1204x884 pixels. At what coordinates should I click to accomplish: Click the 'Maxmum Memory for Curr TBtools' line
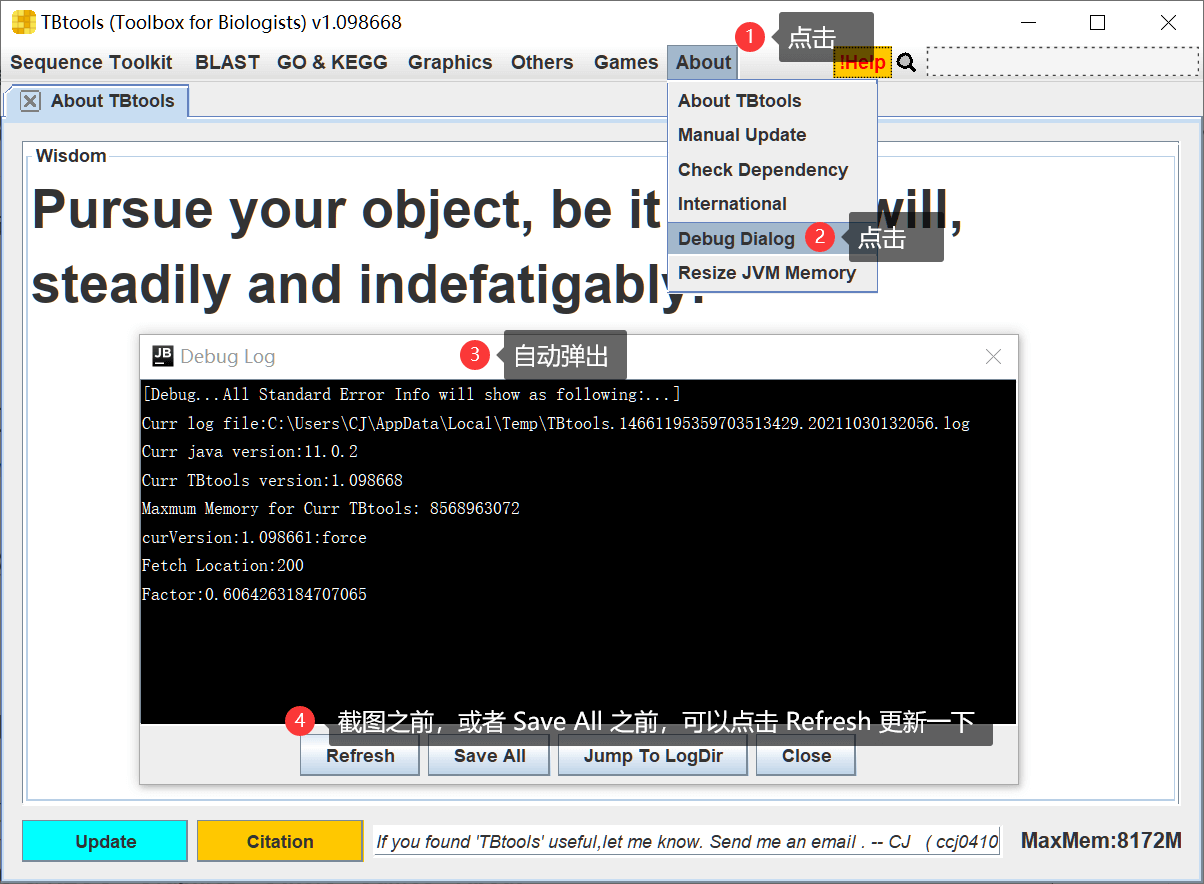tap(331, 508)
